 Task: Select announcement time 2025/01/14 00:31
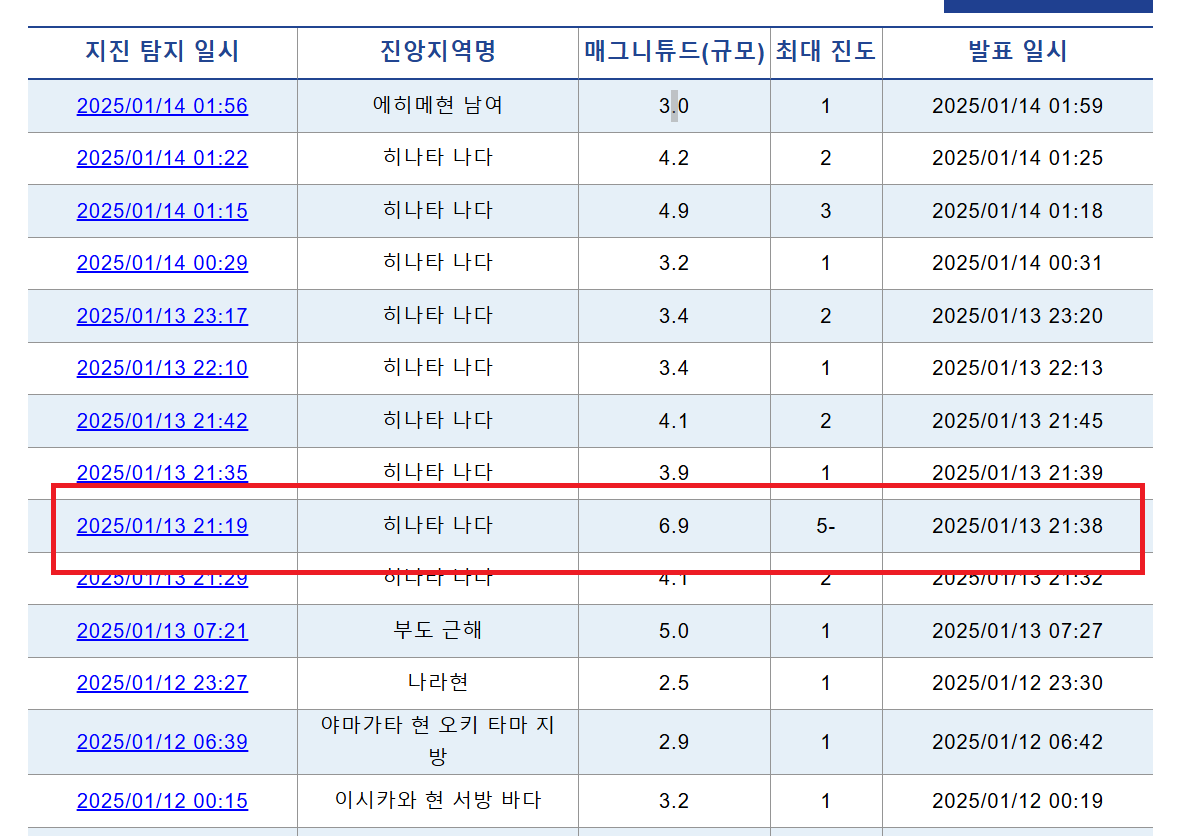point(1017,263)
